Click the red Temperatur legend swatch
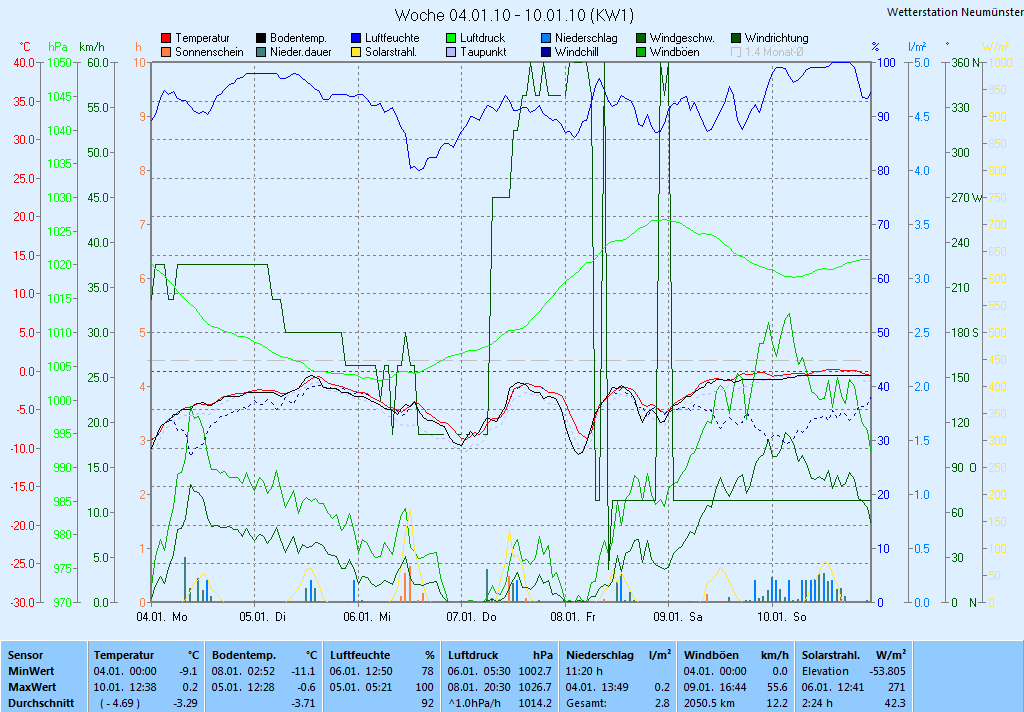The height and width of the screenshot is (712, 1024). click(166, 39)
